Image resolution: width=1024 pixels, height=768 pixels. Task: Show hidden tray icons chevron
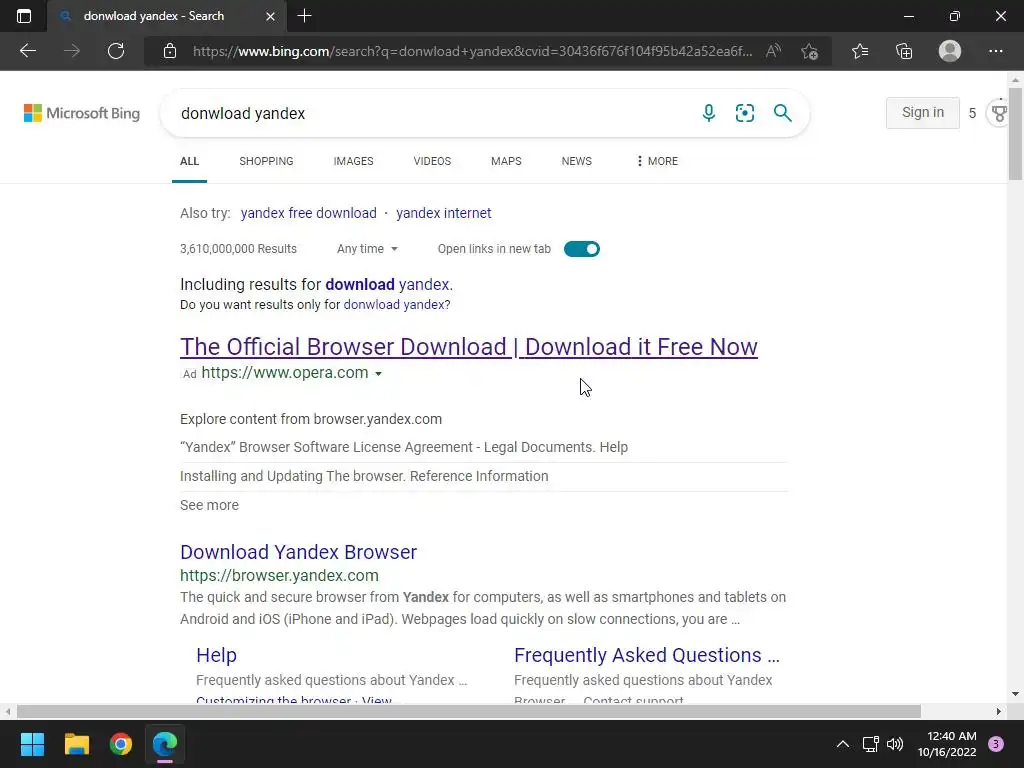coord(843,744)
